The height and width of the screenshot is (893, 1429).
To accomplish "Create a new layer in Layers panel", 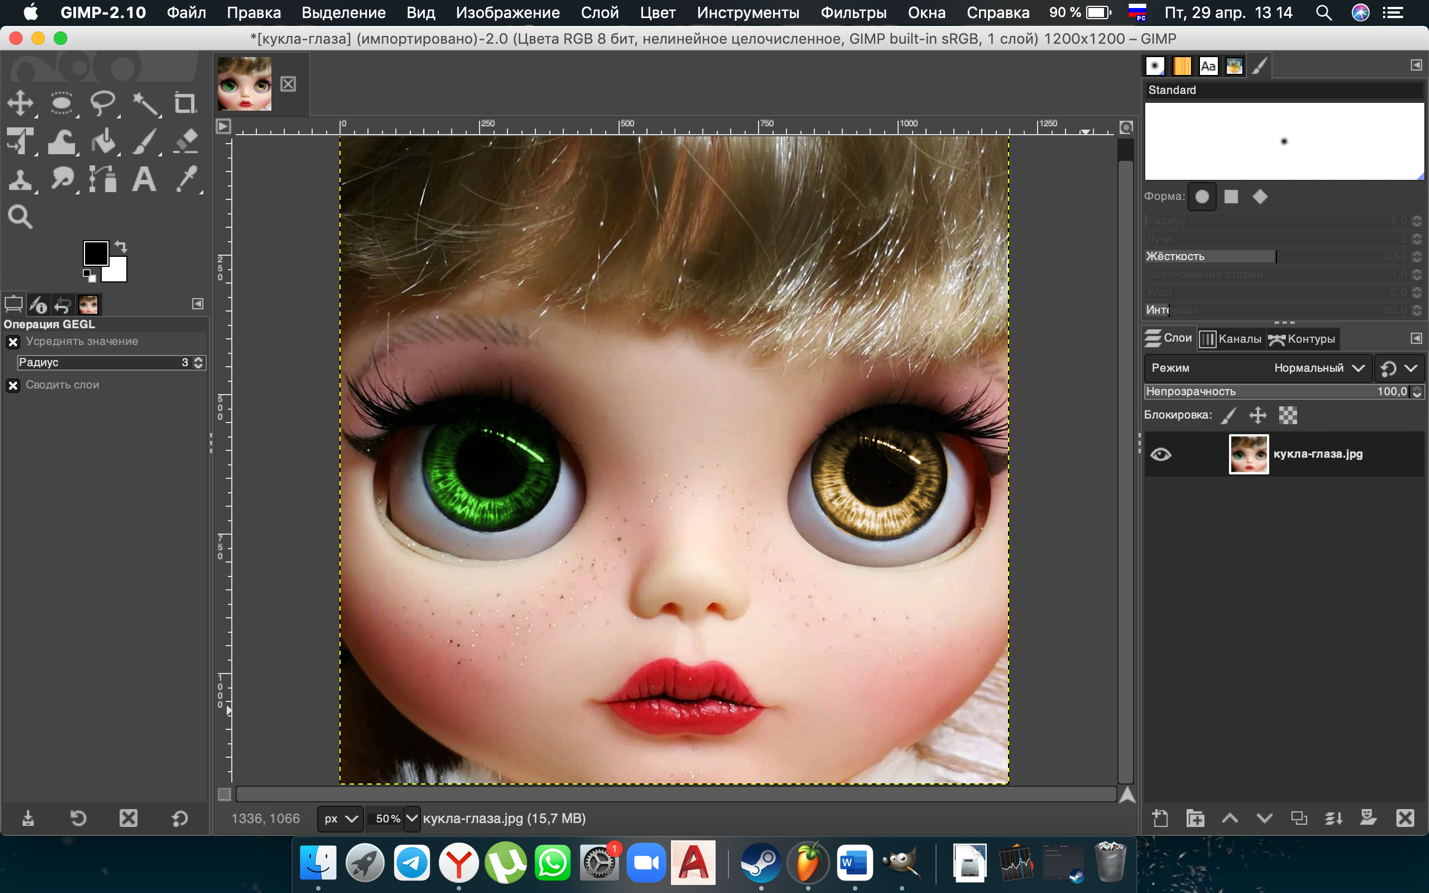I will pyautogui.click(x=1160, y=818).
